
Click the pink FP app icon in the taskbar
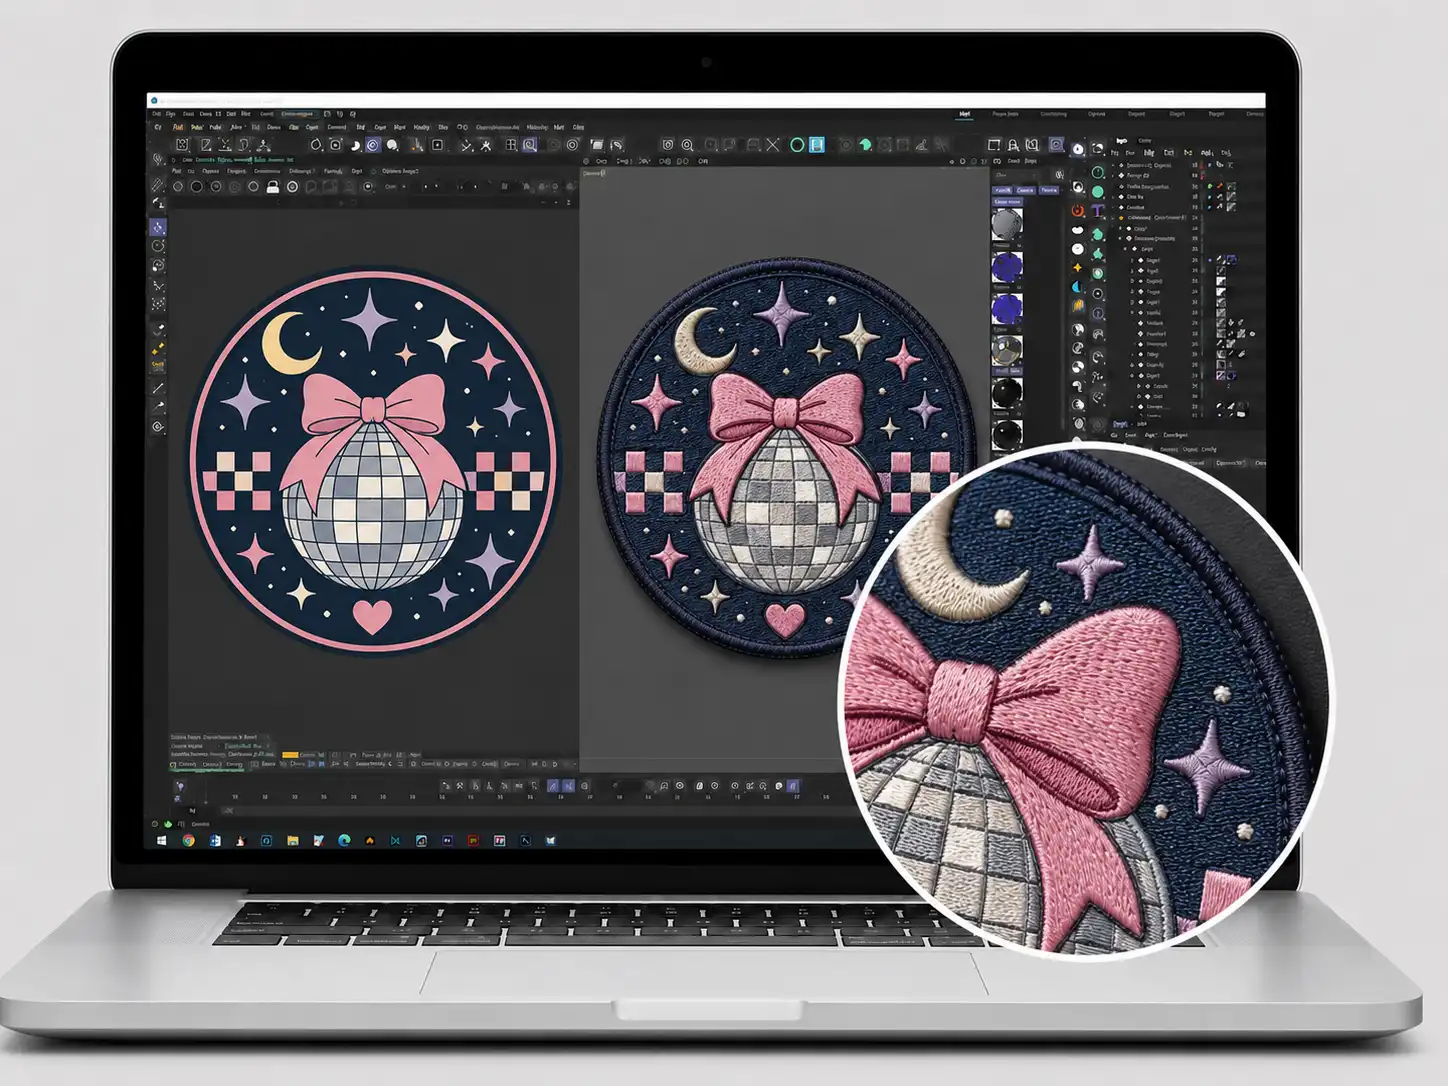pyautogui.click(x=499, y=841)
